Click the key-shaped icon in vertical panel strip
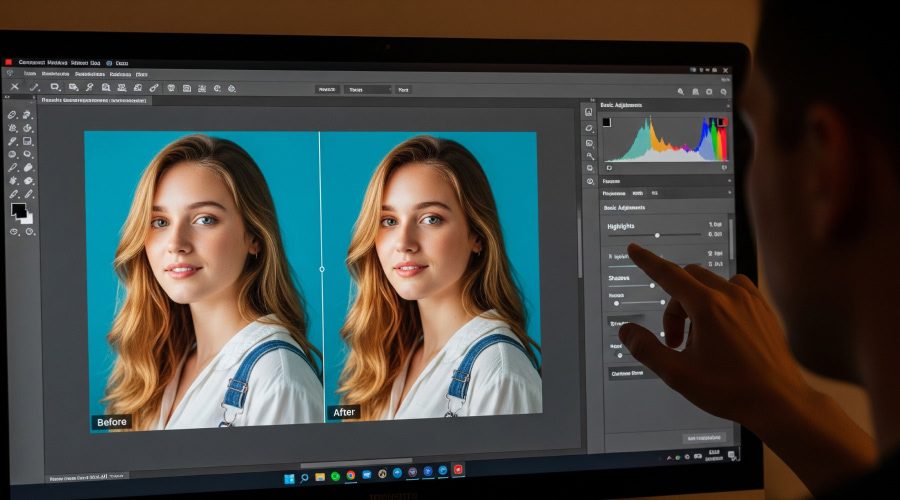The width and height of the screenshot is (900, 500). (589, 156)
